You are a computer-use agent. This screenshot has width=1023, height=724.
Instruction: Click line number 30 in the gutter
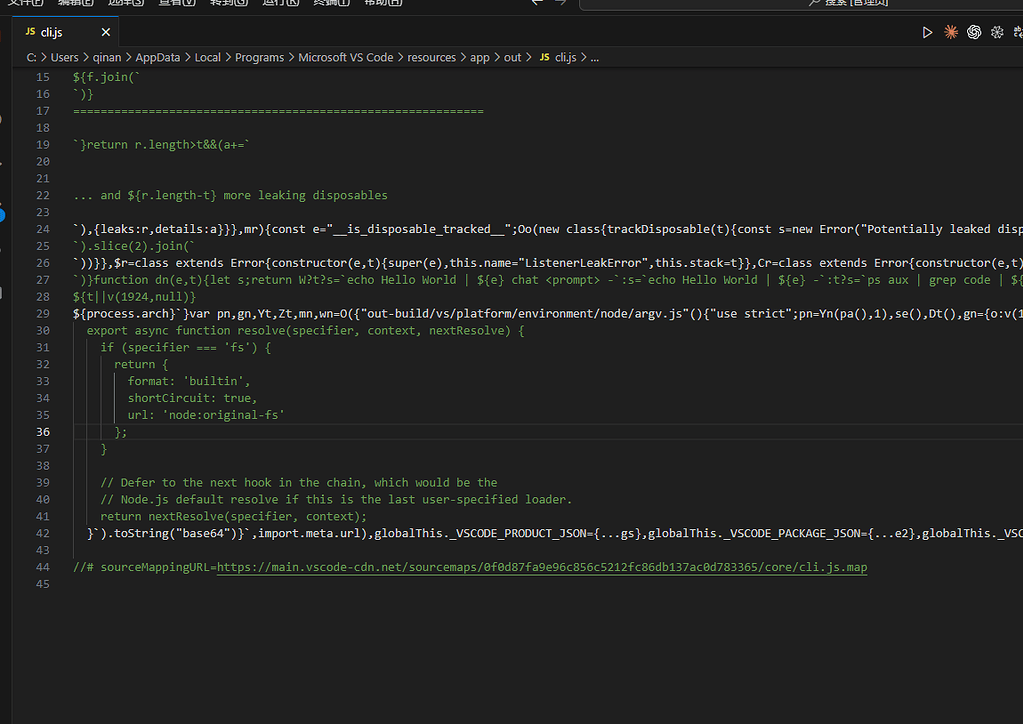point(43,331)
